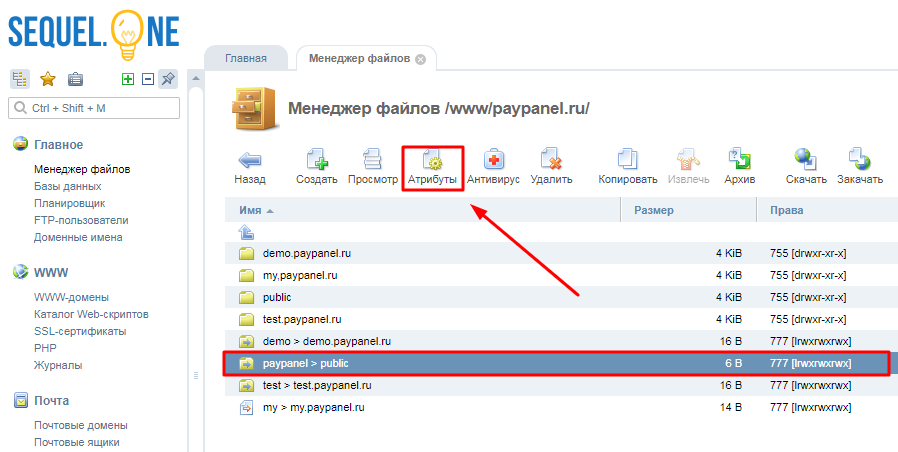Screen dimensions: 898x452
Task: Select my > my.paypanel.ru link row
Action: (561, 408)
